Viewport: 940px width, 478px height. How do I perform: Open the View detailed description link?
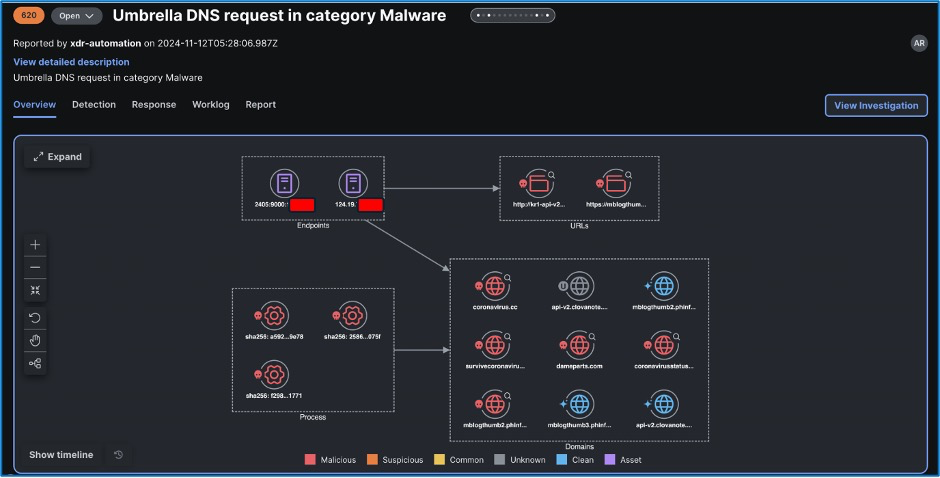(71, 62)
